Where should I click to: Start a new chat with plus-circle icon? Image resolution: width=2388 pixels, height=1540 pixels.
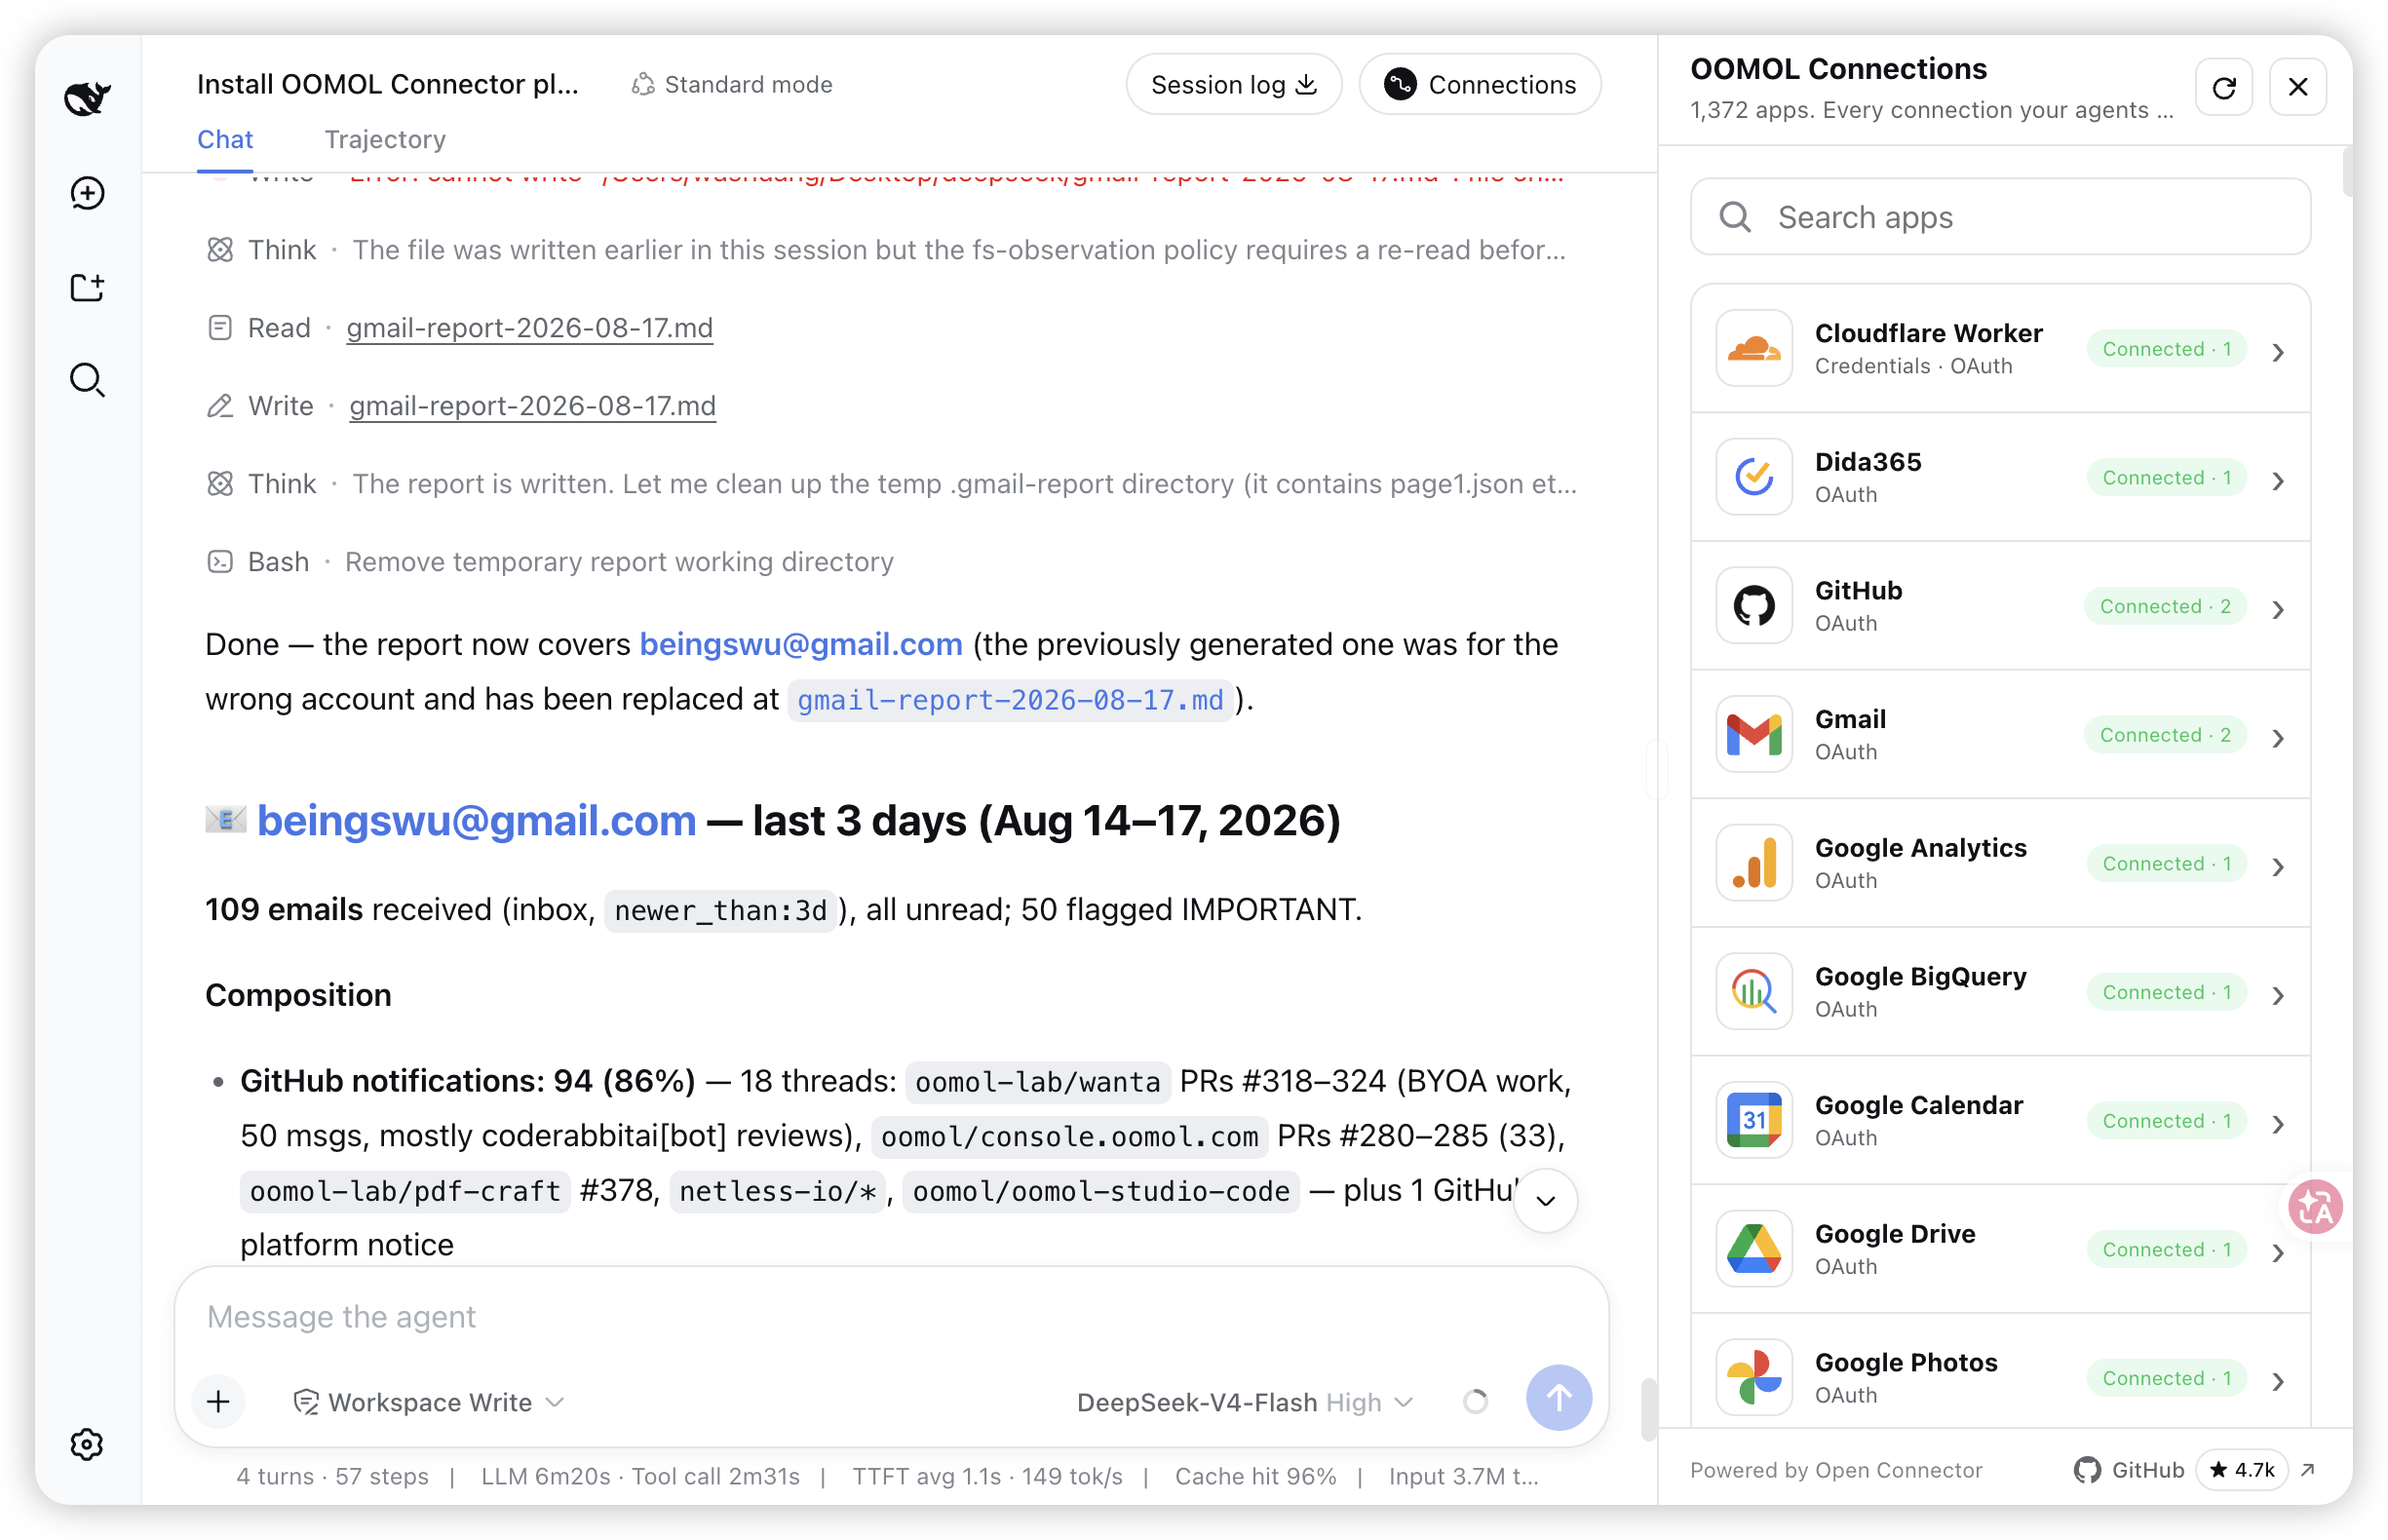[88, 193]
